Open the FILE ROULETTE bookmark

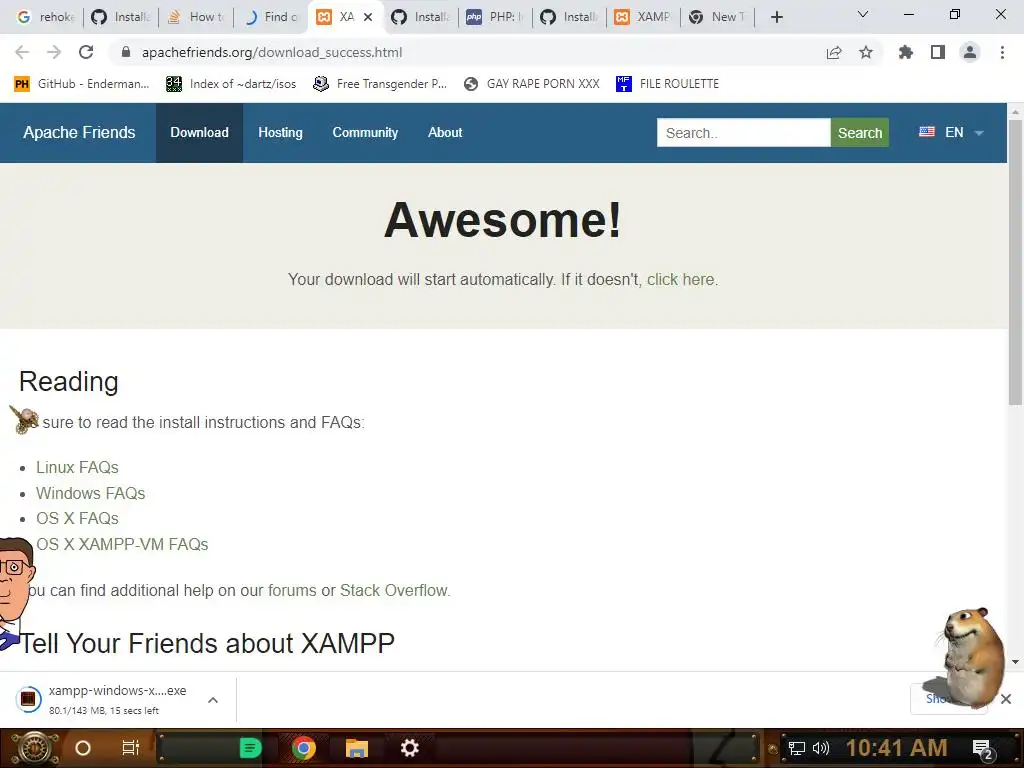tap(667, 84)
